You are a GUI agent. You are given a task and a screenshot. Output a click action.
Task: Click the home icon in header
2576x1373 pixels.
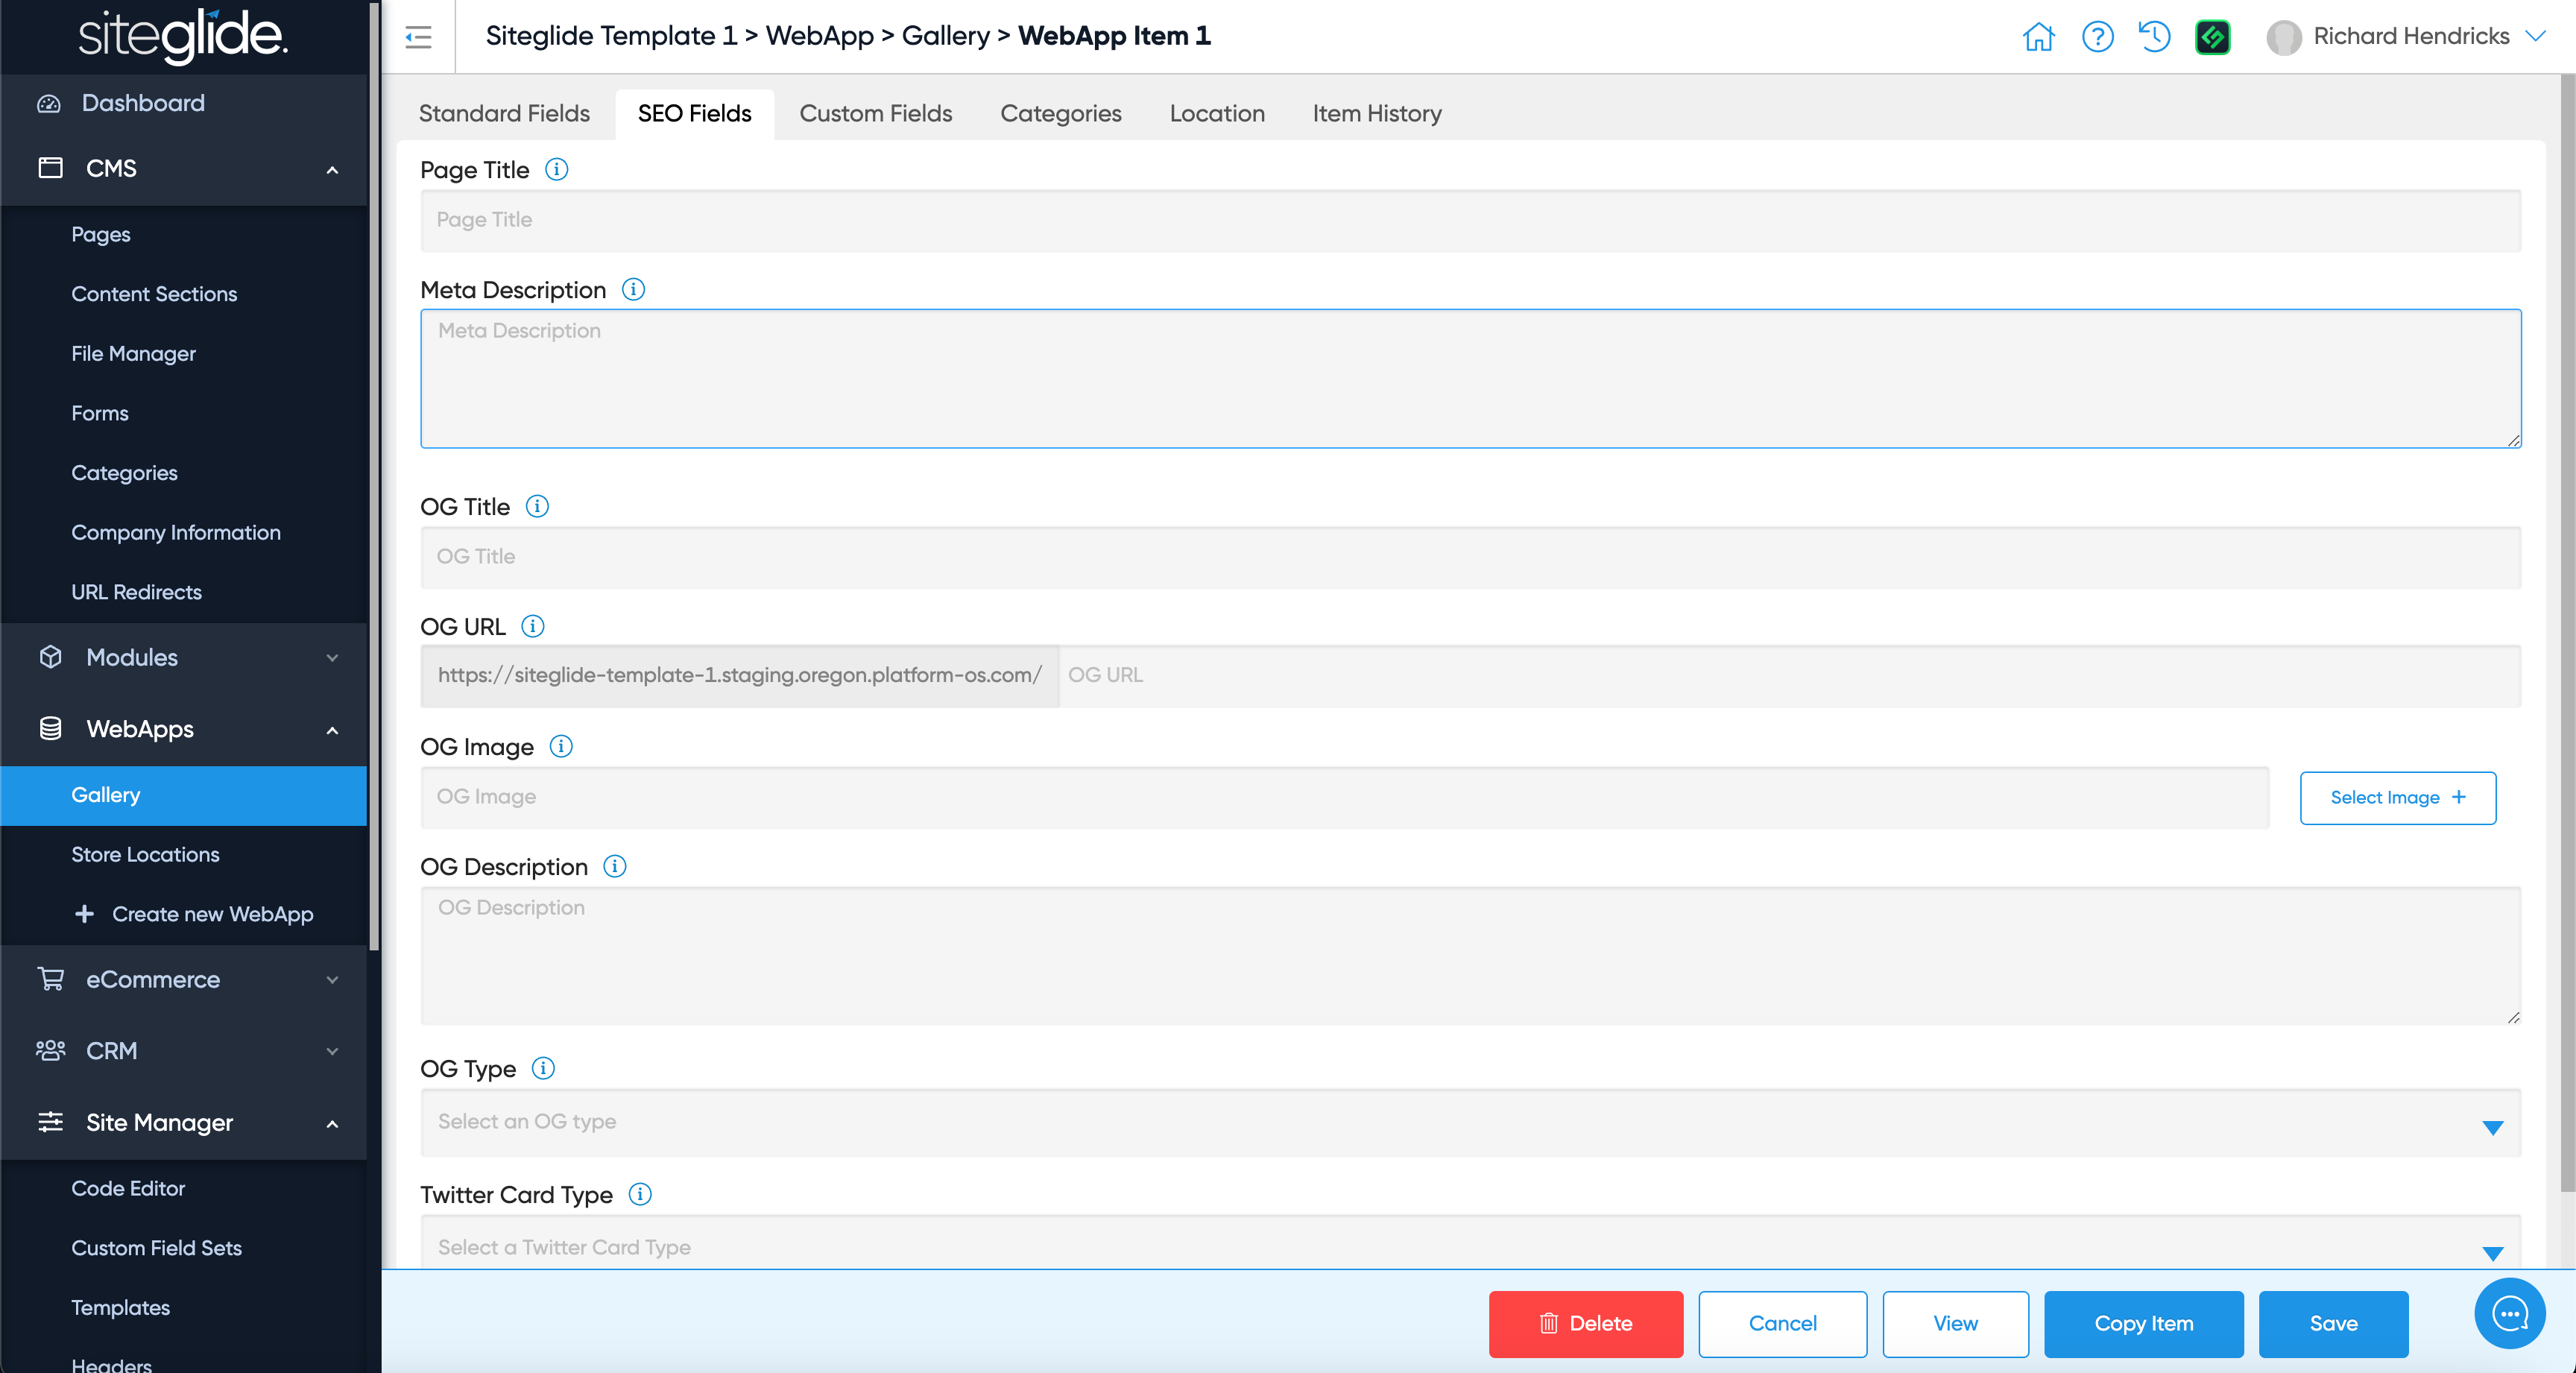tap(2038, 37)
